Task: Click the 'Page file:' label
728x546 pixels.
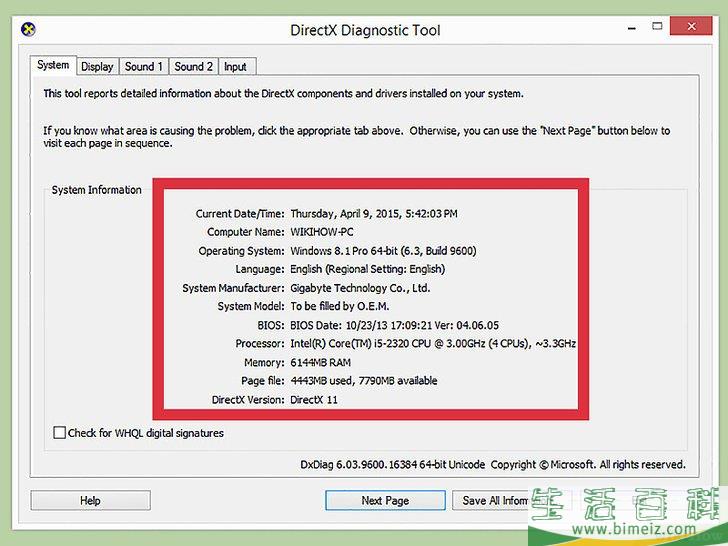Action: (262, 381)
